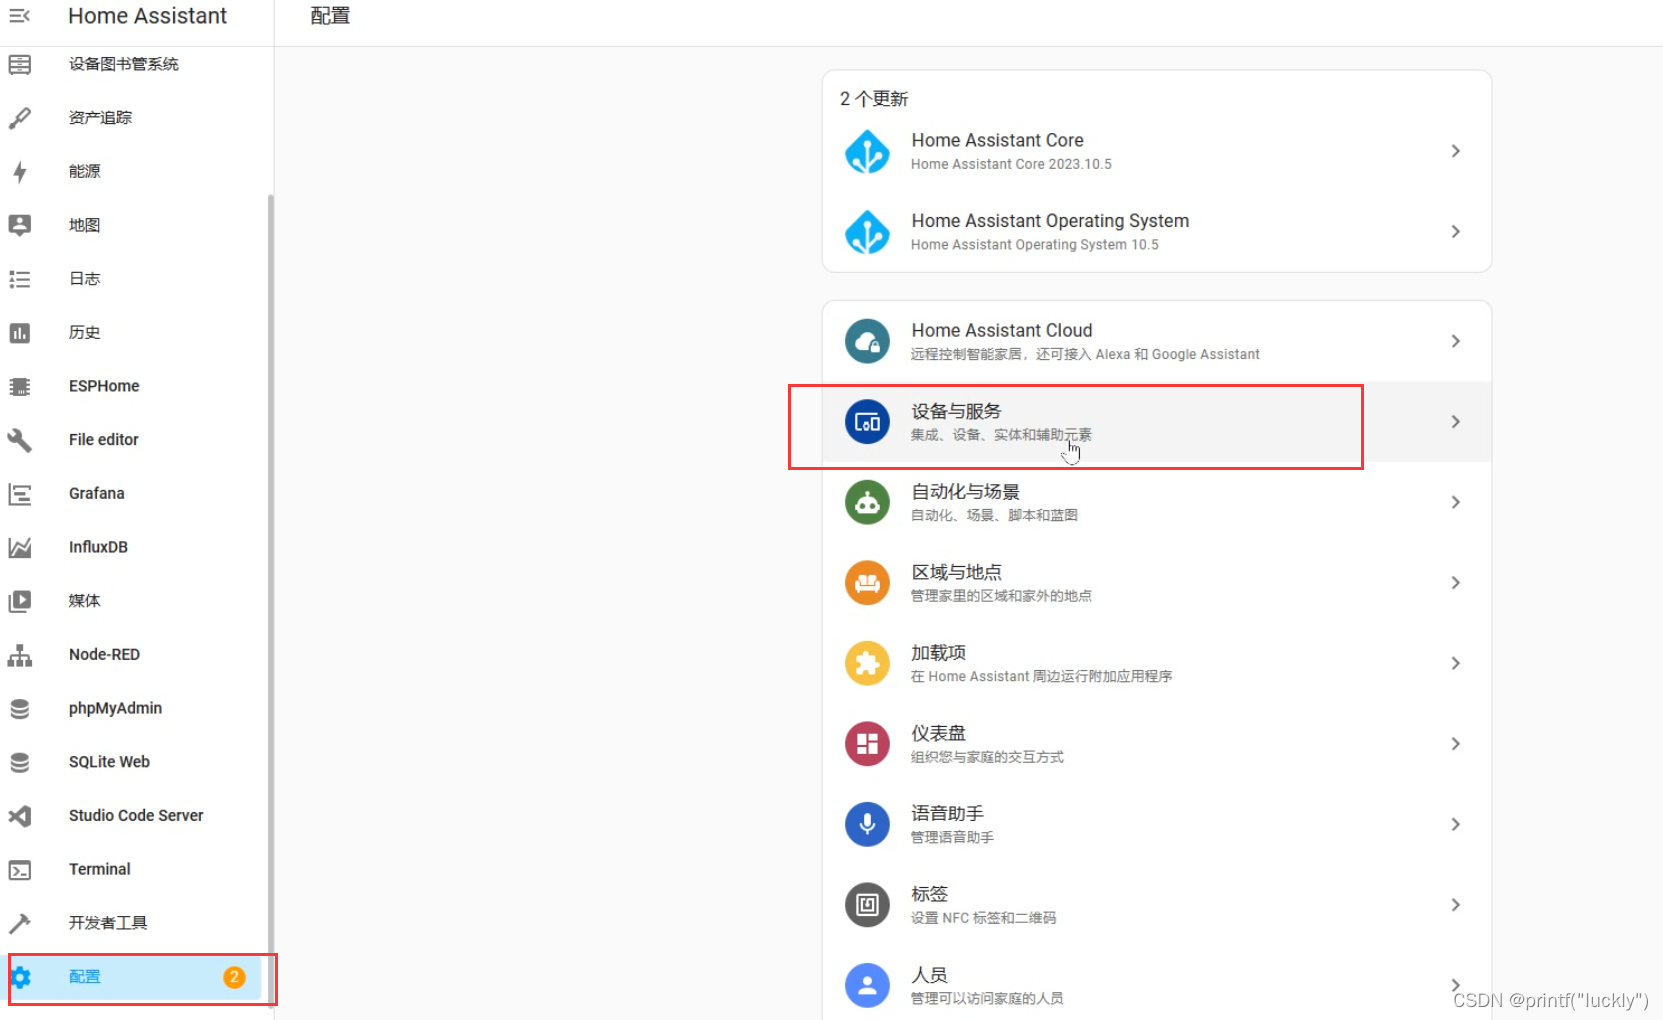
Task: Click the 资产追踪 brush icon
Action: (20, 118)
